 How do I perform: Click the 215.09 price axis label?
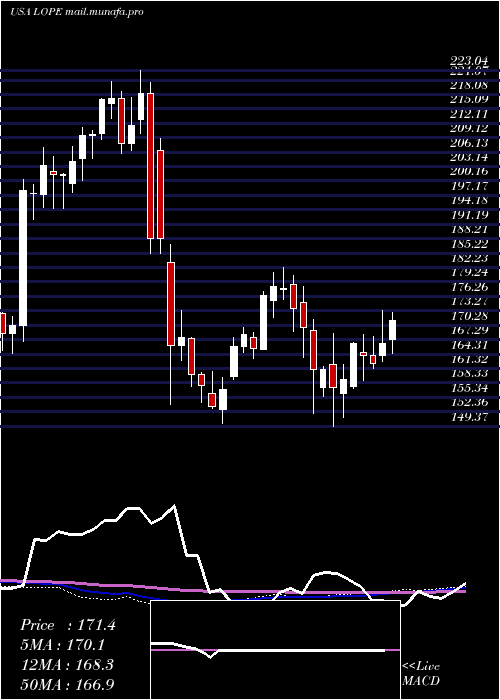468,99
